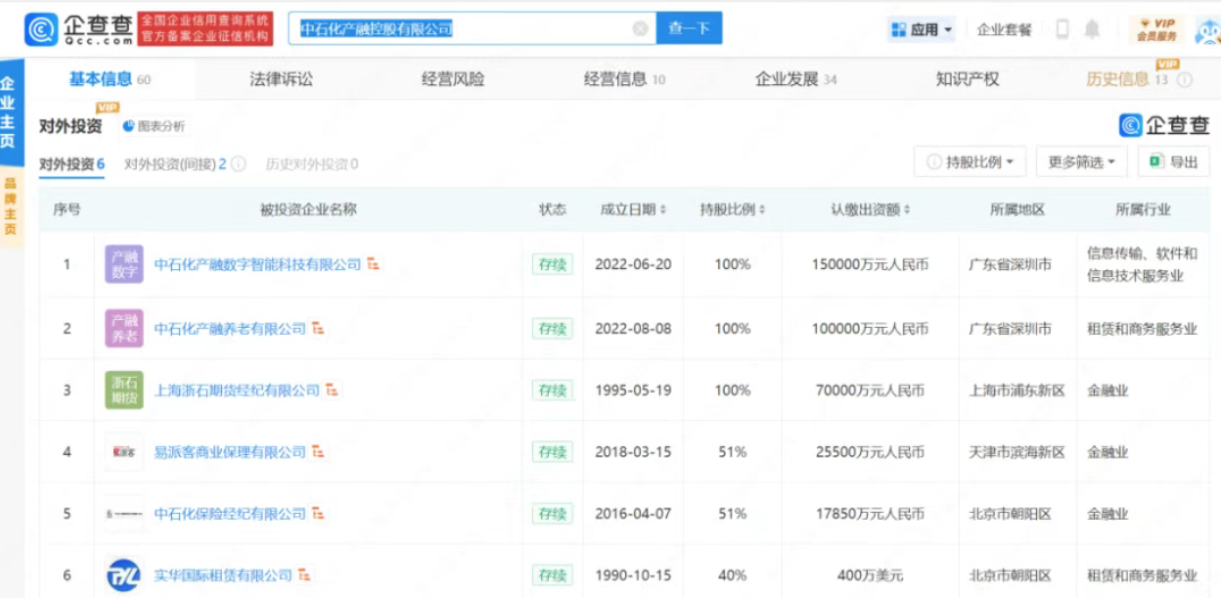
Task: Click info icon beside 对外投资(间接)
Action: [x=238, y=164]
